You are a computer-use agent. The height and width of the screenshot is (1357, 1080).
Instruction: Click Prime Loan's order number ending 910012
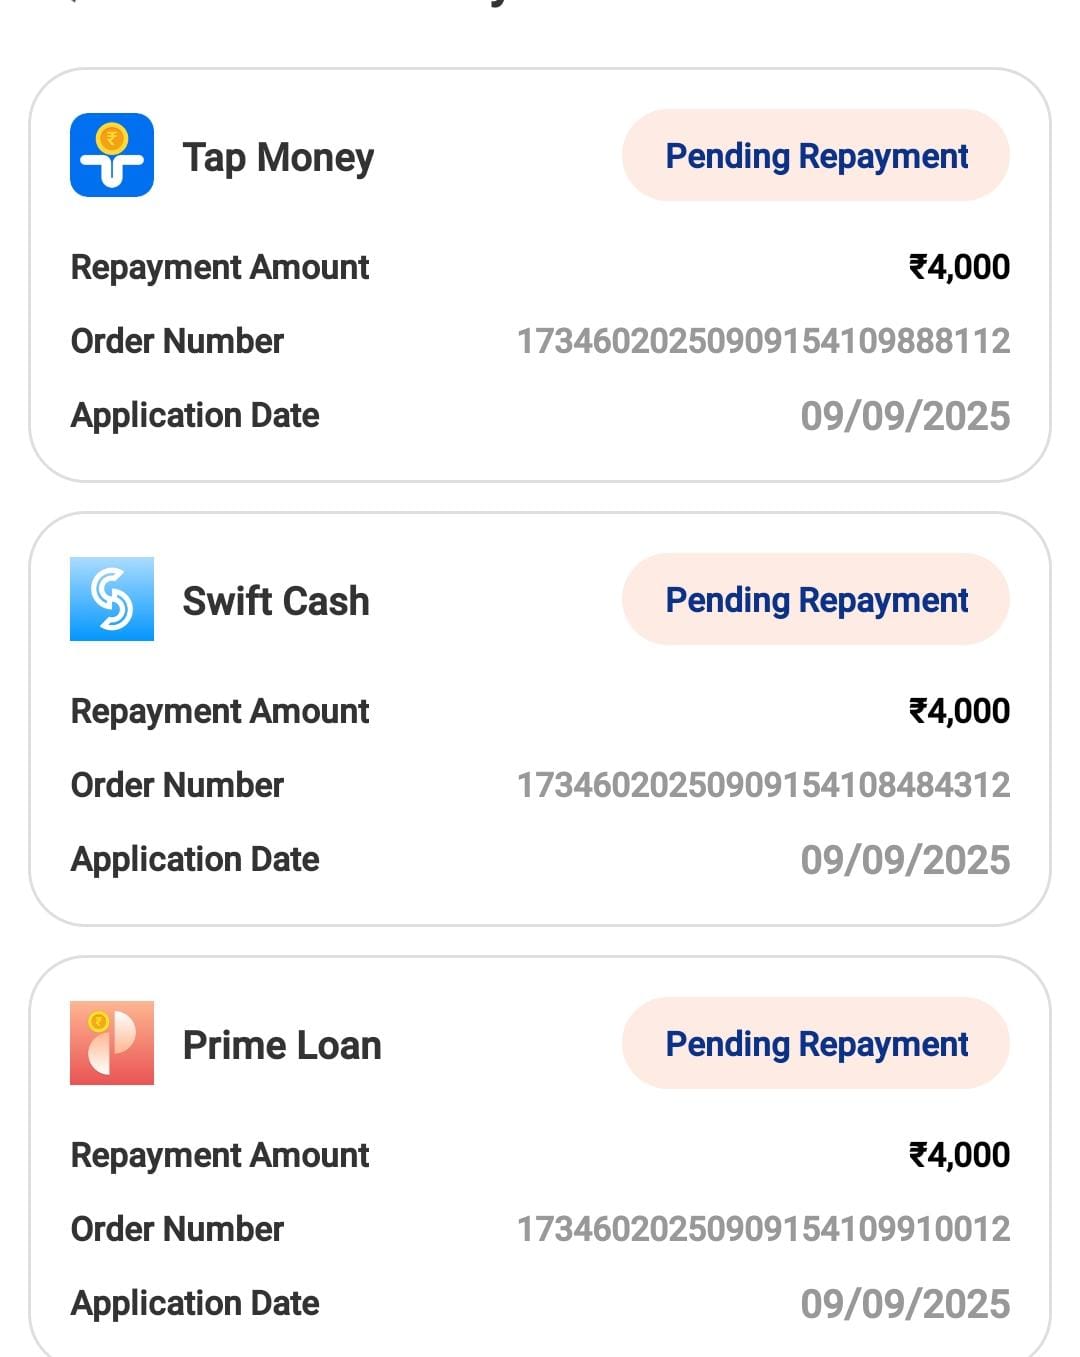coord(763,1229)
